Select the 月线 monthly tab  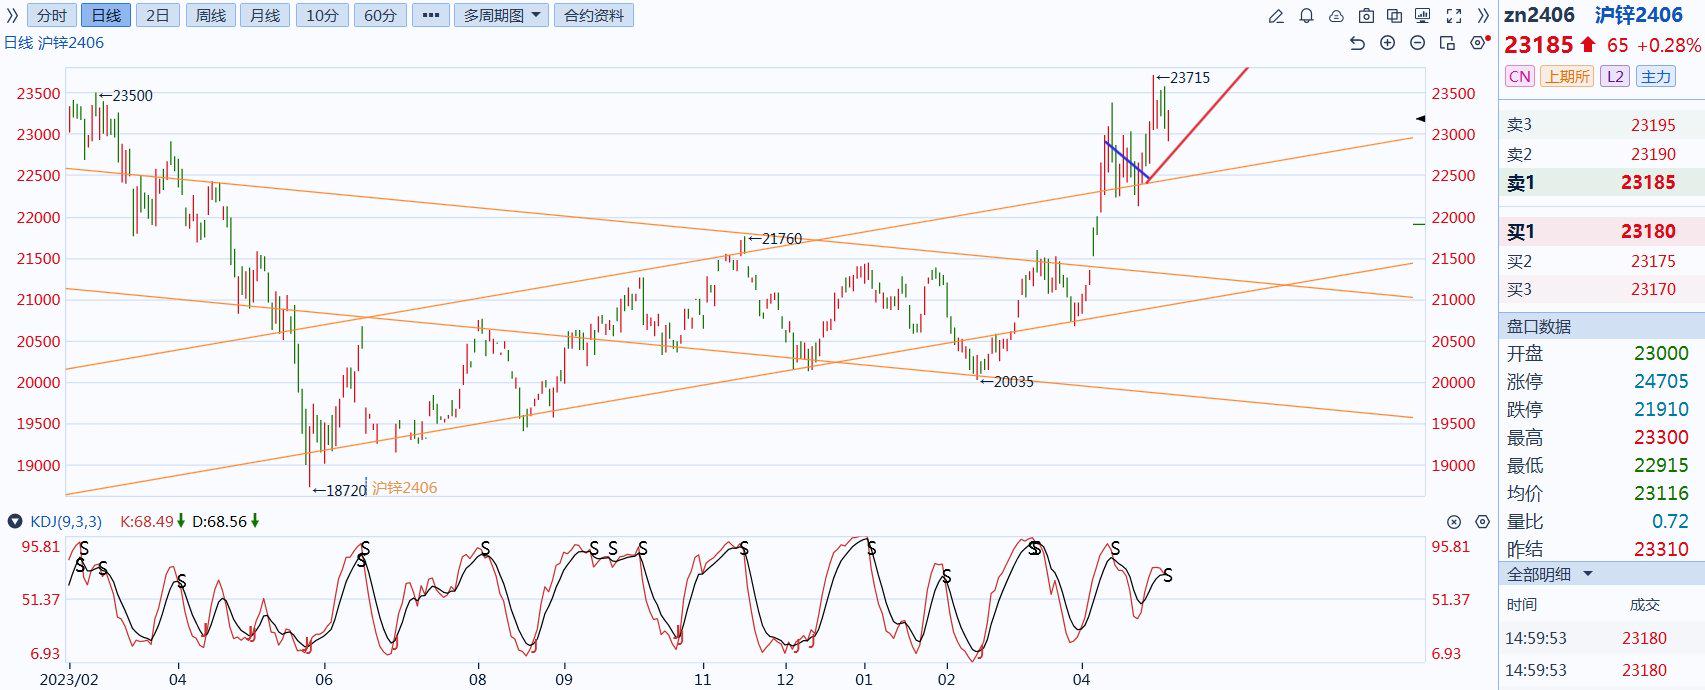[x=265, y=16]
